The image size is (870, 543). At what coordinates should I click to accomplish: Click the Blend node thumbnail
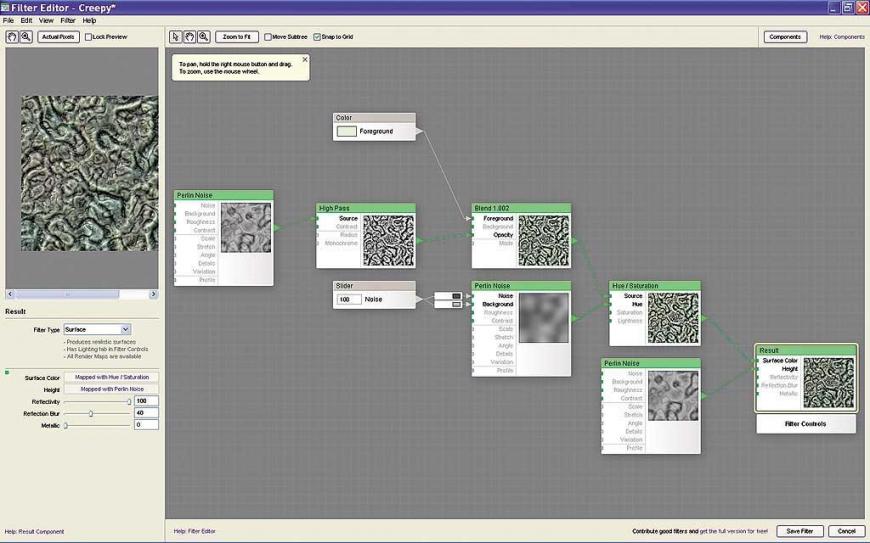coord(544,241)
